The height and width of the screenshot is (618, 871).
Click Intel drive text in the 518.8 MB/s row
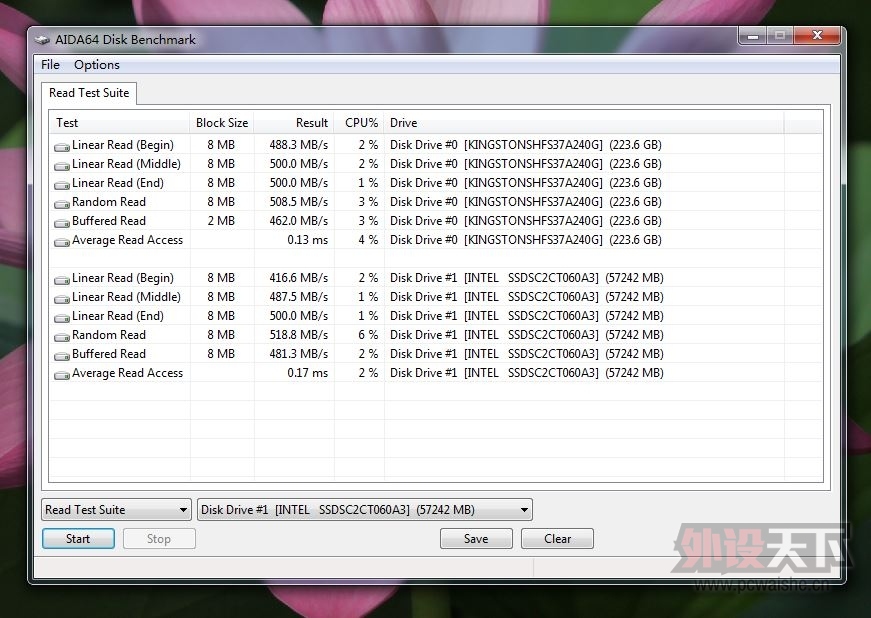coord(527,335)
